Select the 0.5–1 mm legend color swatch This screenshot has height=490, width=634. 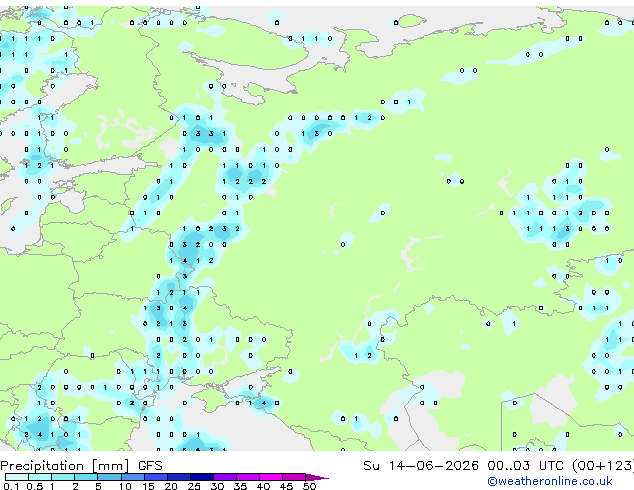coord(40,477)
